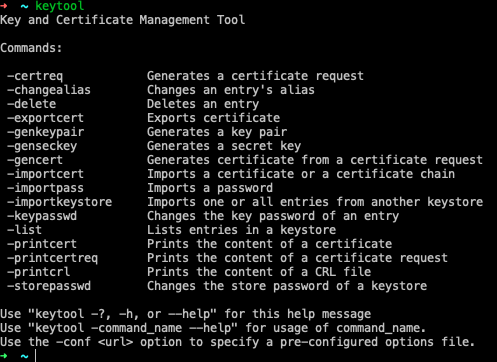The width and height of the screenshot is (497, 362).
Task: Click 'Changes the key password of an entry'
Action: [273, 216]
